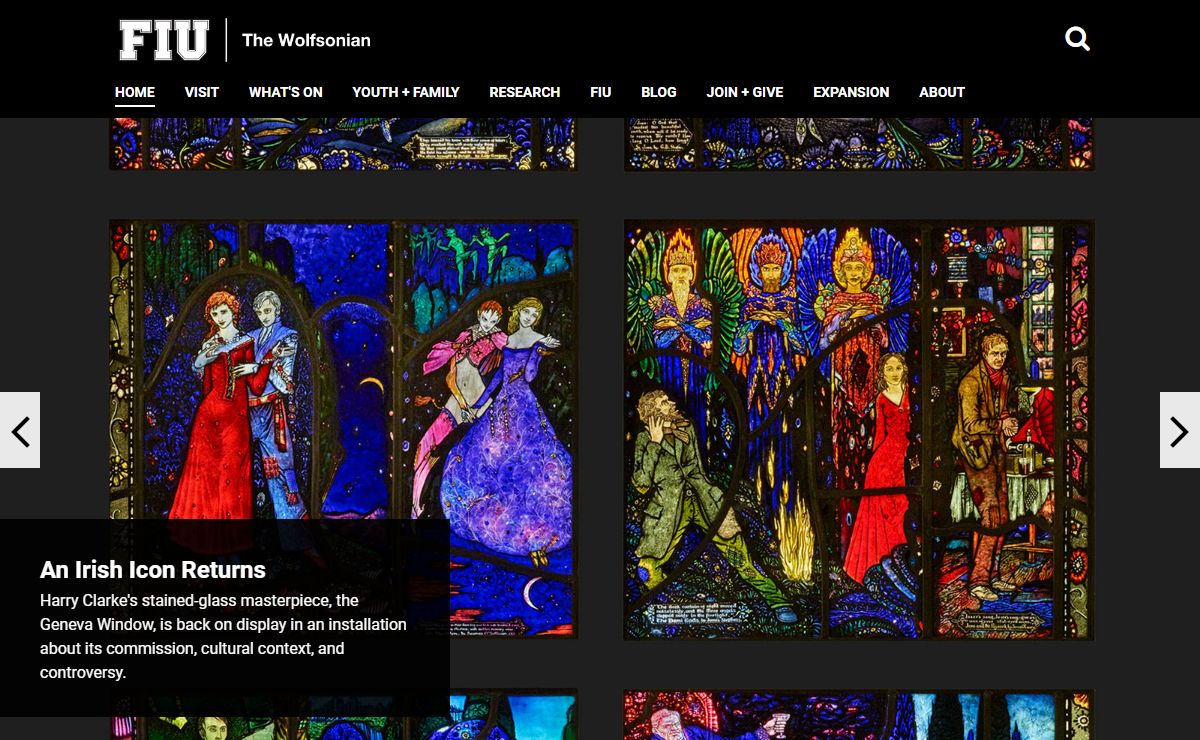1200x740 pixels.
Task: Visit the JOIN + GIVE page
Action: click(745, 92)
